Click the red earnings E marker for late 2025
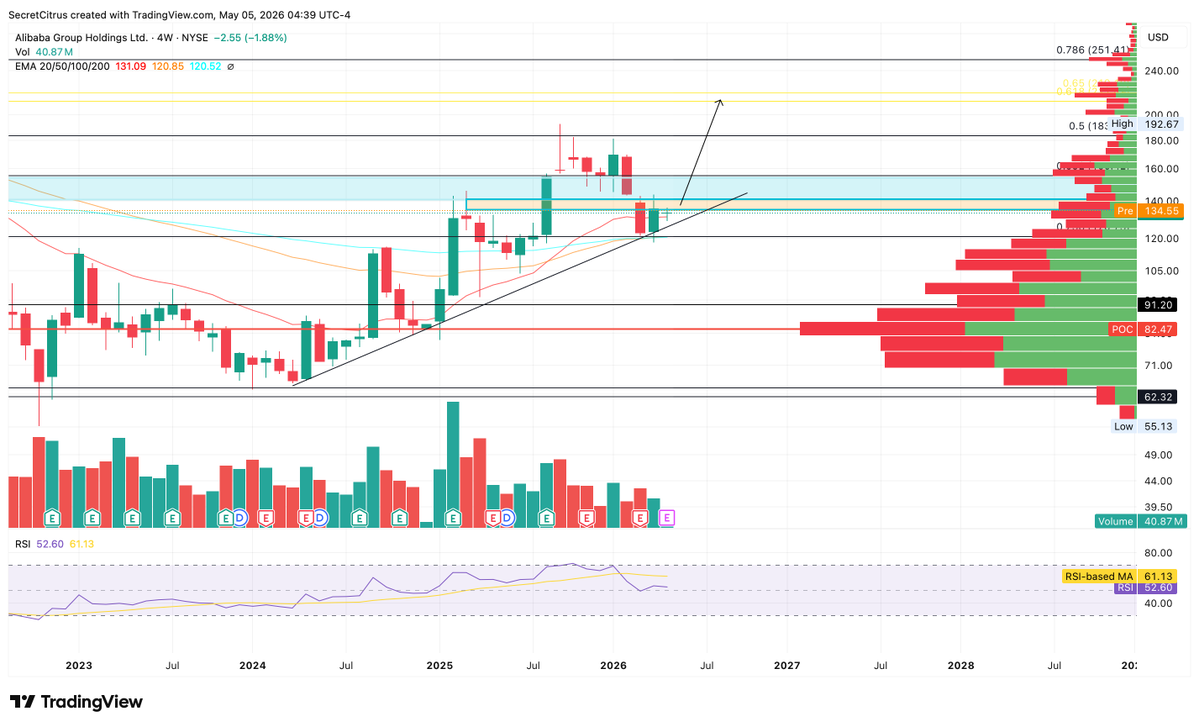1199x727 pixels. pos(587,518)
